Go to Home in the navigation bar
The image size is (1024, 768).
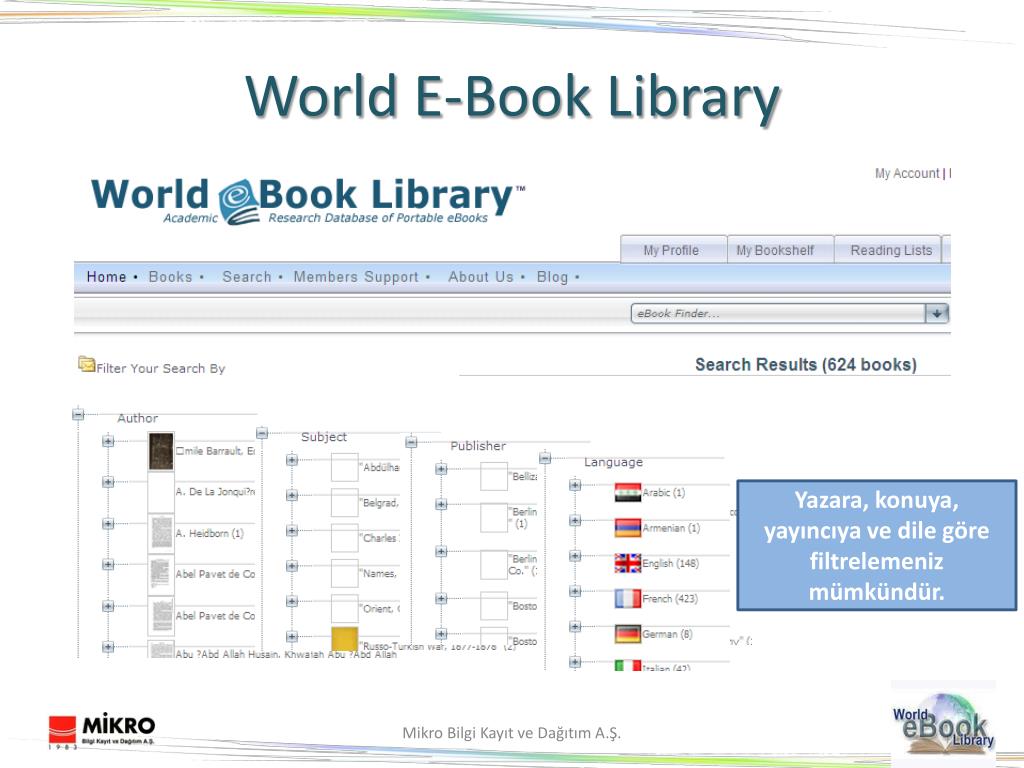pyautogui.click(x=106, y=277)
